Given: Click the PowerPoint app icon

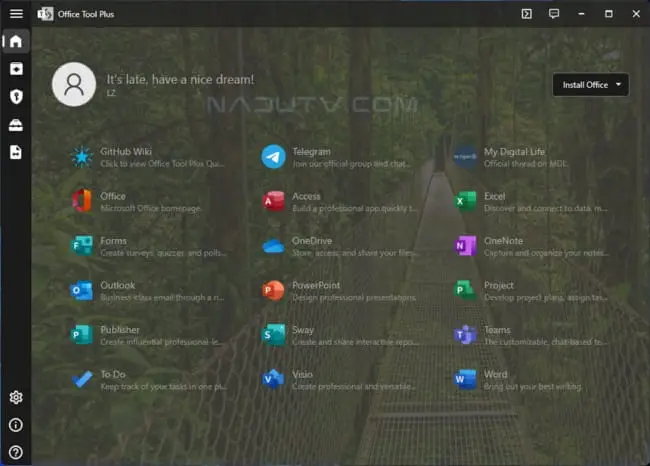Looking at the screenshot, I should tap(274, 290).
